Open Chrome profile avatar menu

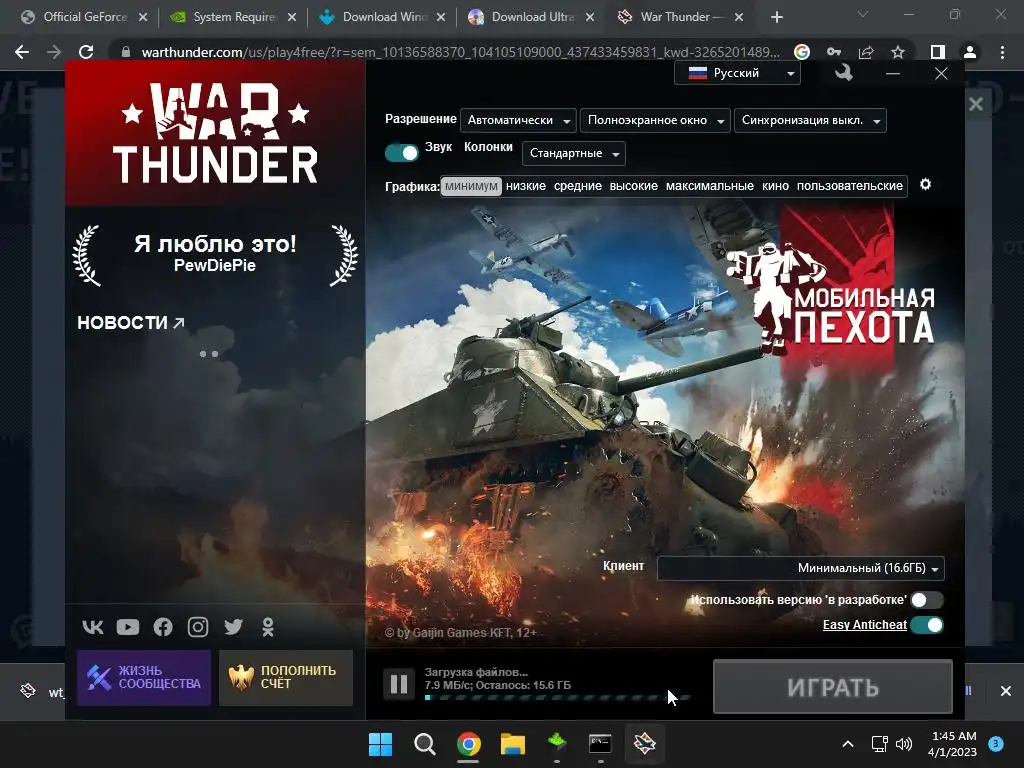(x=970, y=52)
